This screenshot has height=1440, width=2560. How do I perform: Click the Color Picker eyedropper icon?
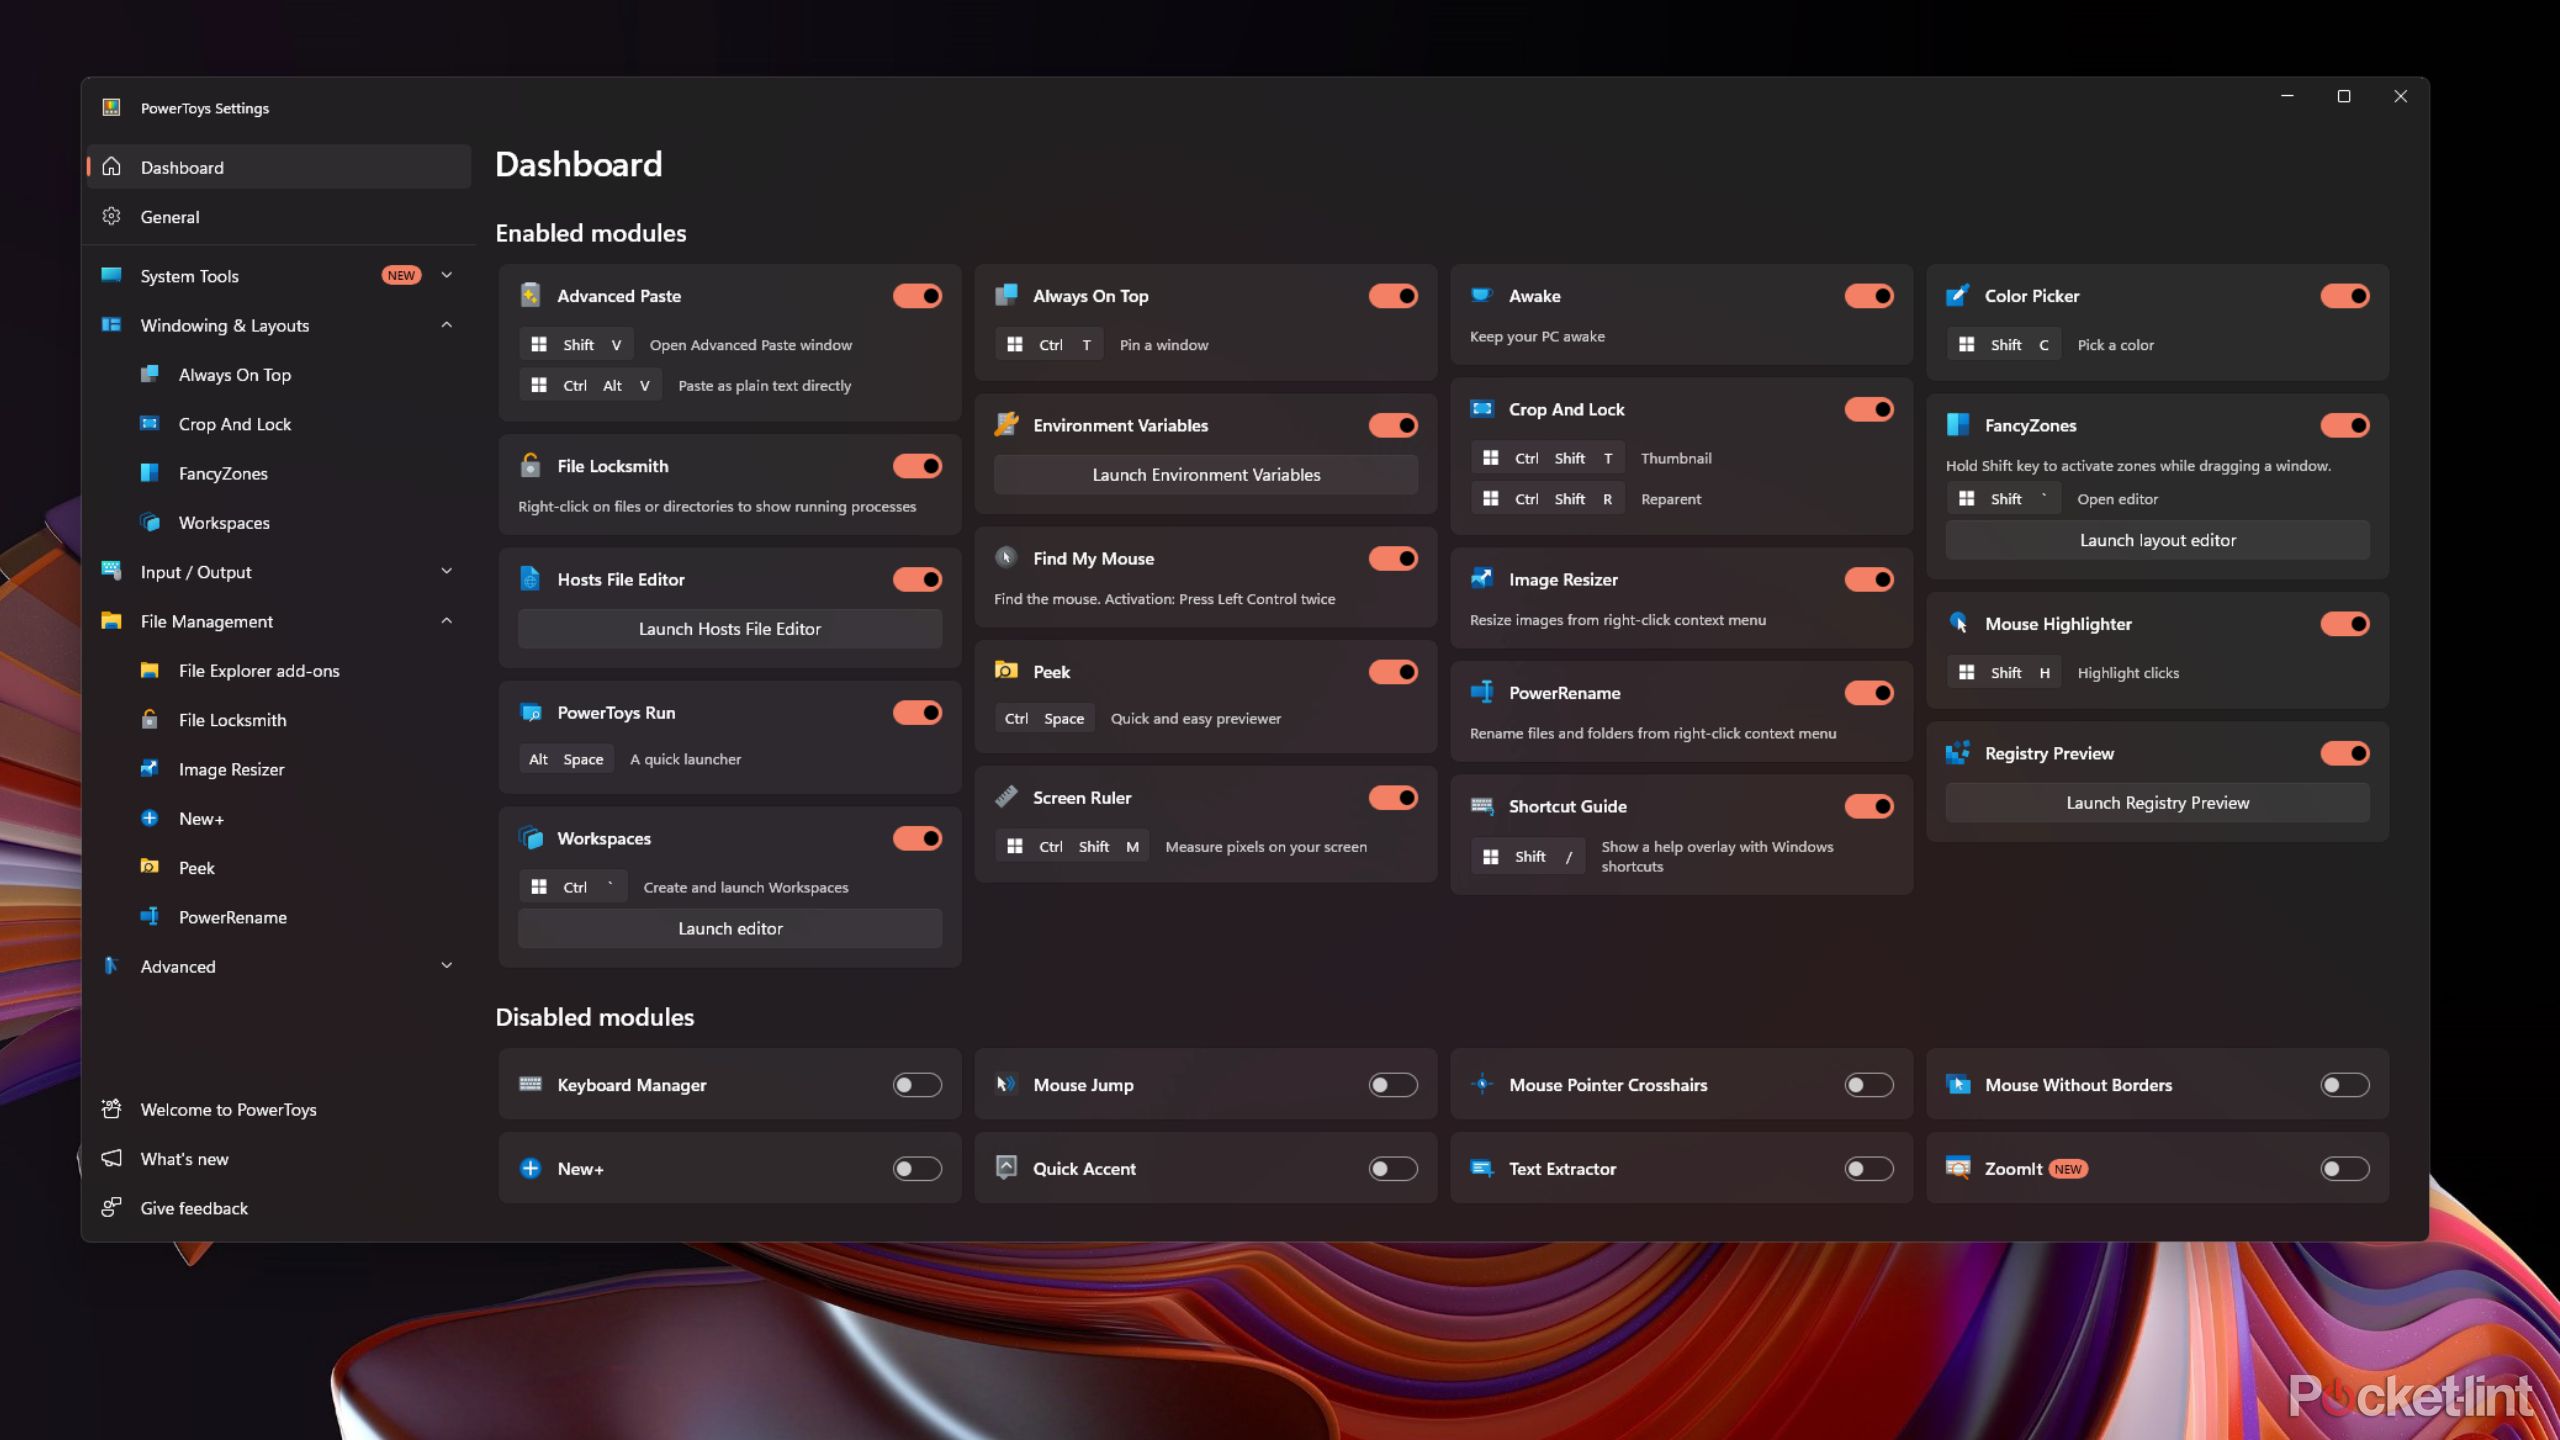point(1958,295)
